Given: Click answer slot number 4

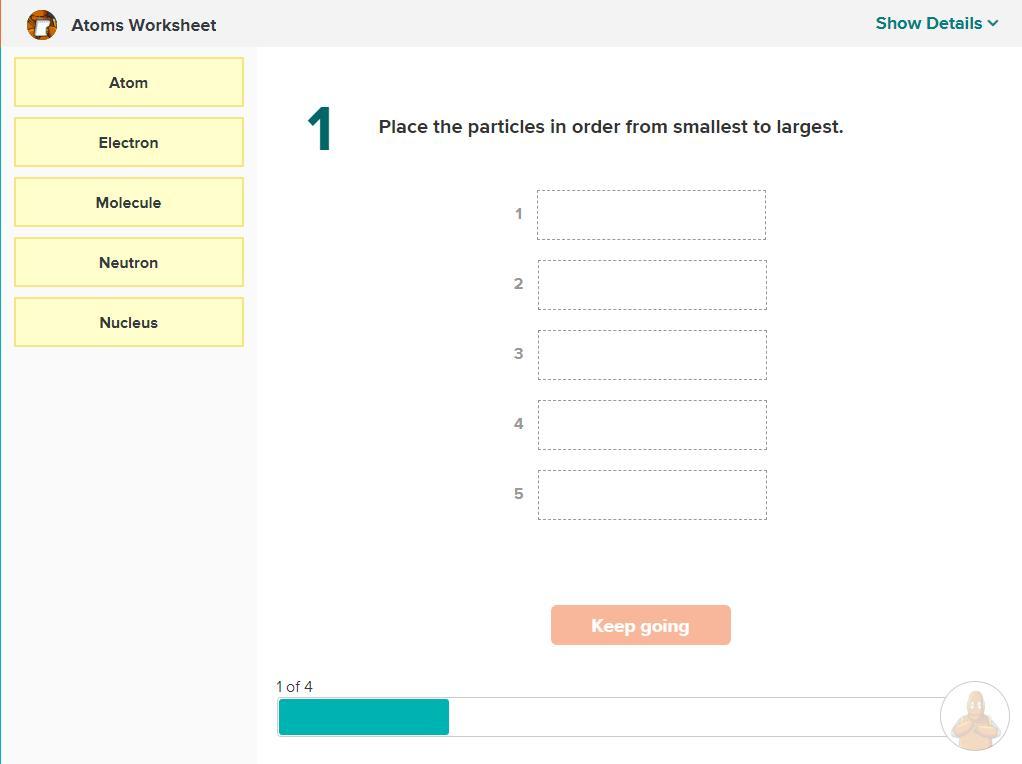Looking at the screenshot, I should click(x=651, y=425).
